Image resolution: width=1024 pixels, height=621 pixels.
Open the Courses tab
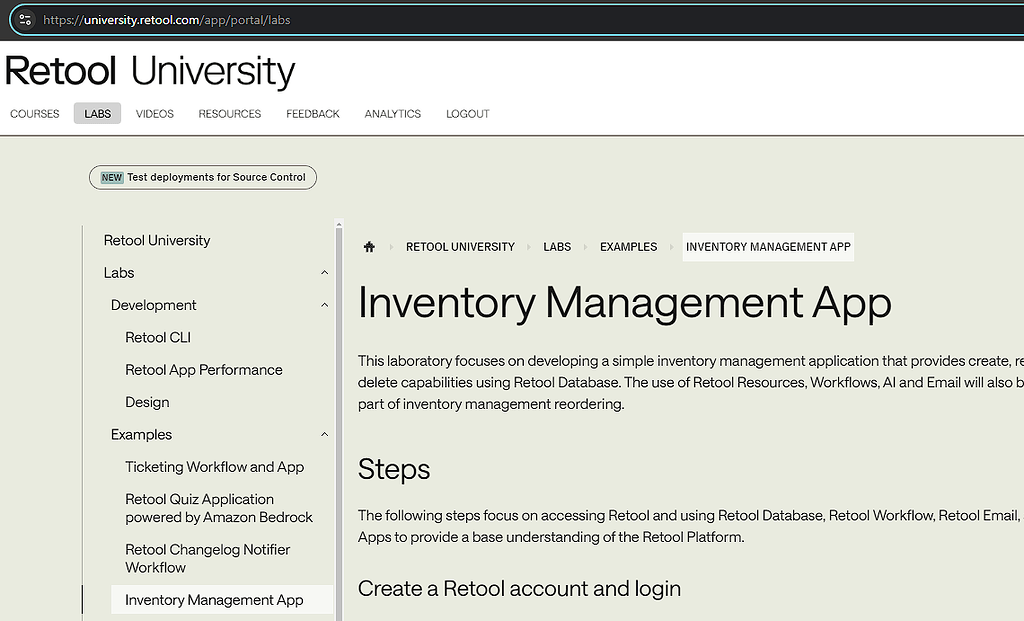(x=35, y=114)
